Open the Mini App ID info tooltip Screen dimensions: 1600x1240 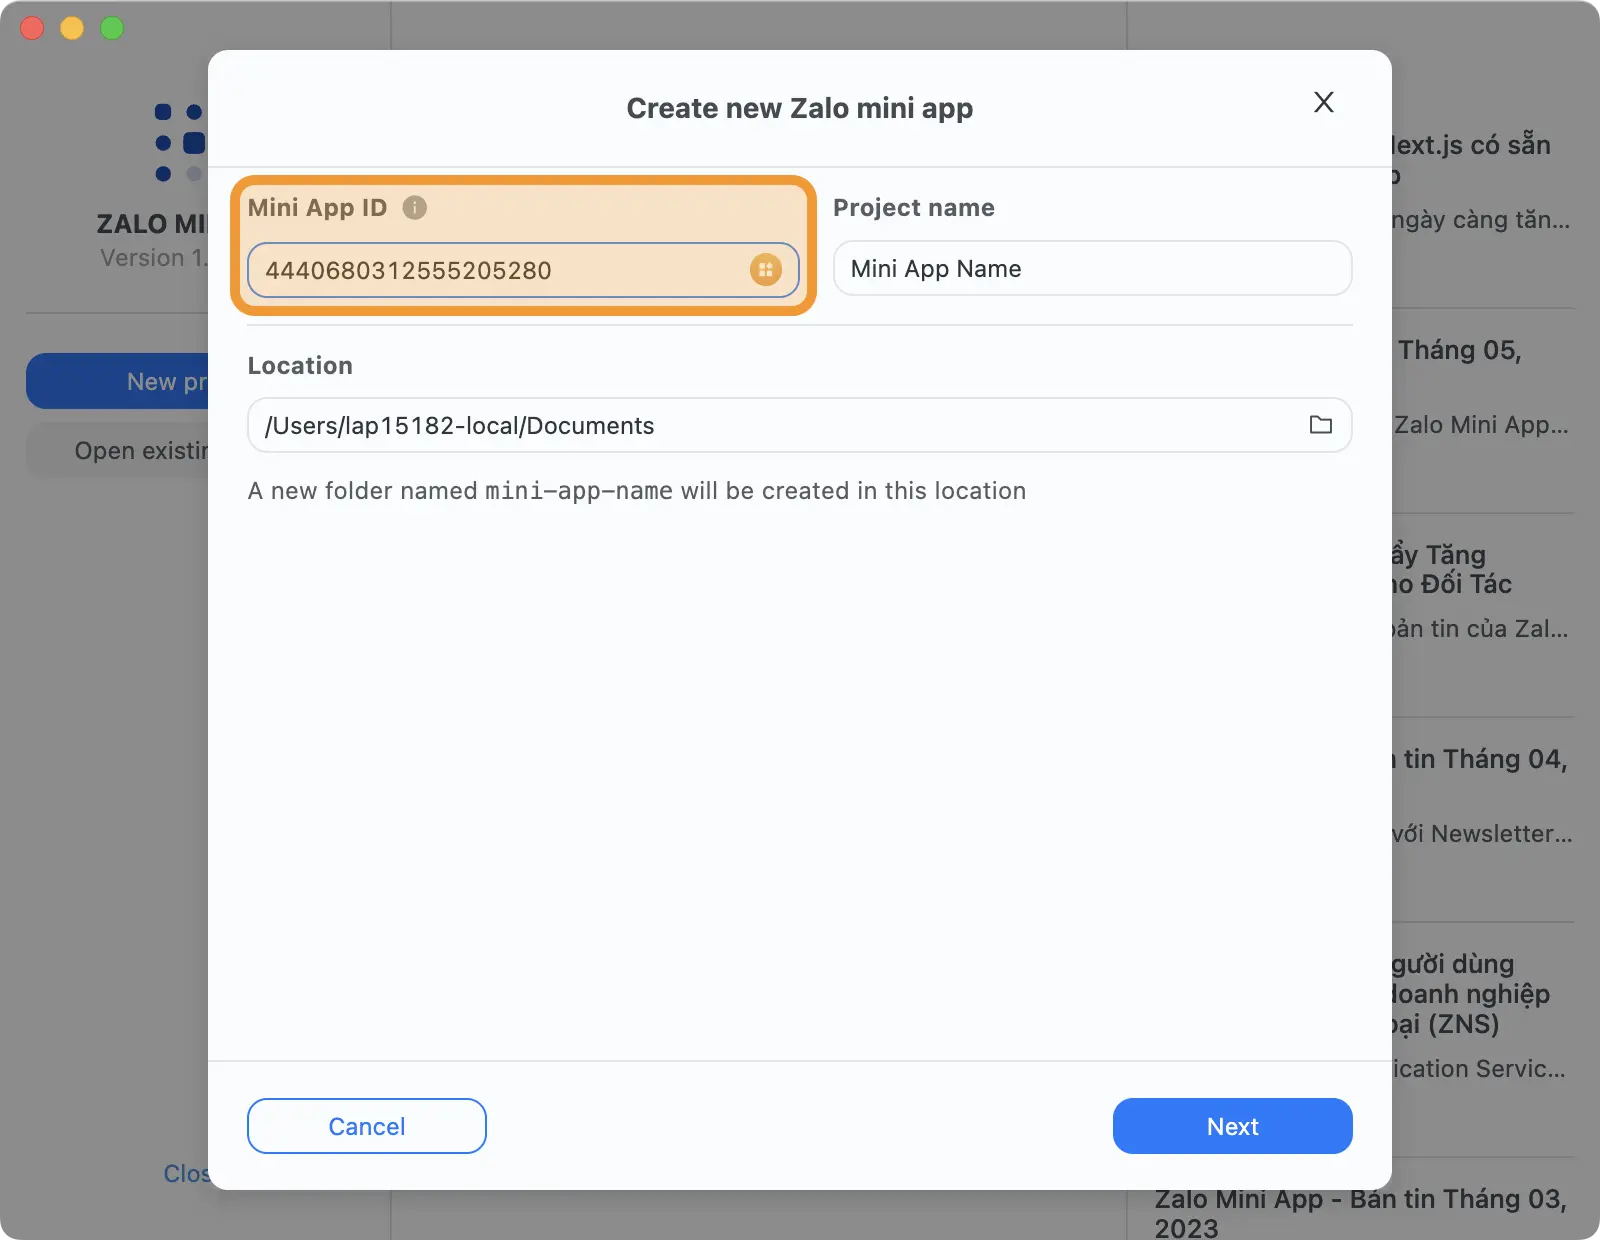(414, 208)
